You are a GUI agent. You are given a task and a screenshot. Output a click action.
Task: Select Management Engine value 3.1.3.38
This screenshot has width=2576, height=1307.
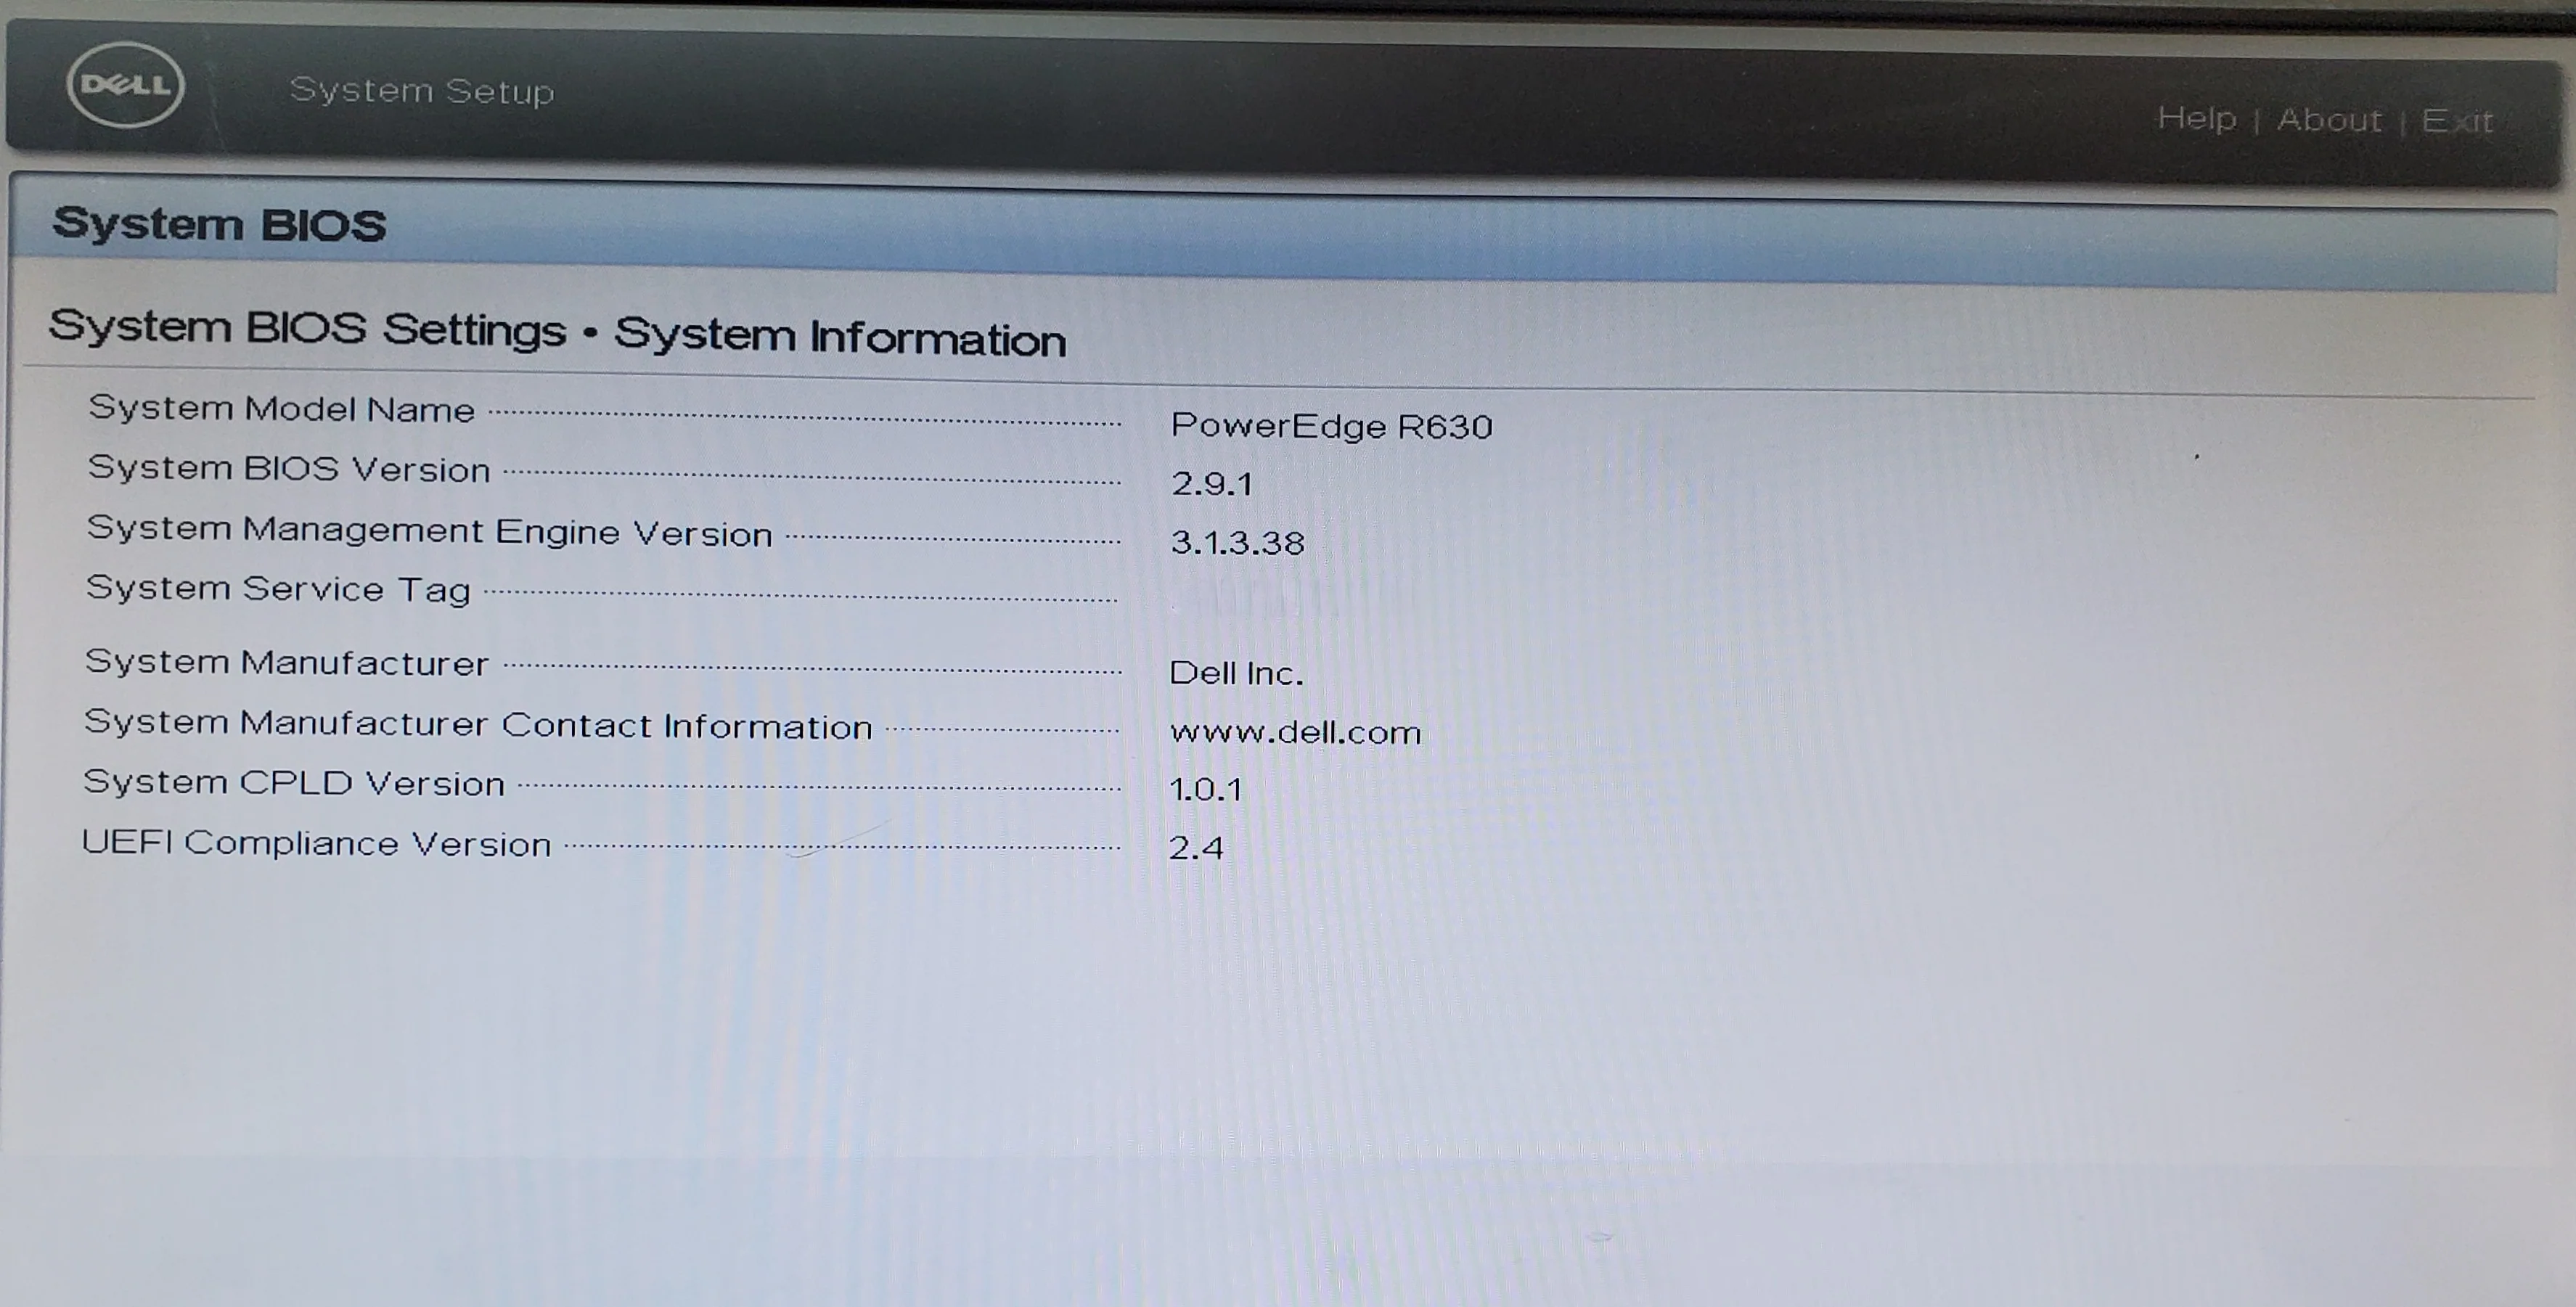pos(1237,543)
